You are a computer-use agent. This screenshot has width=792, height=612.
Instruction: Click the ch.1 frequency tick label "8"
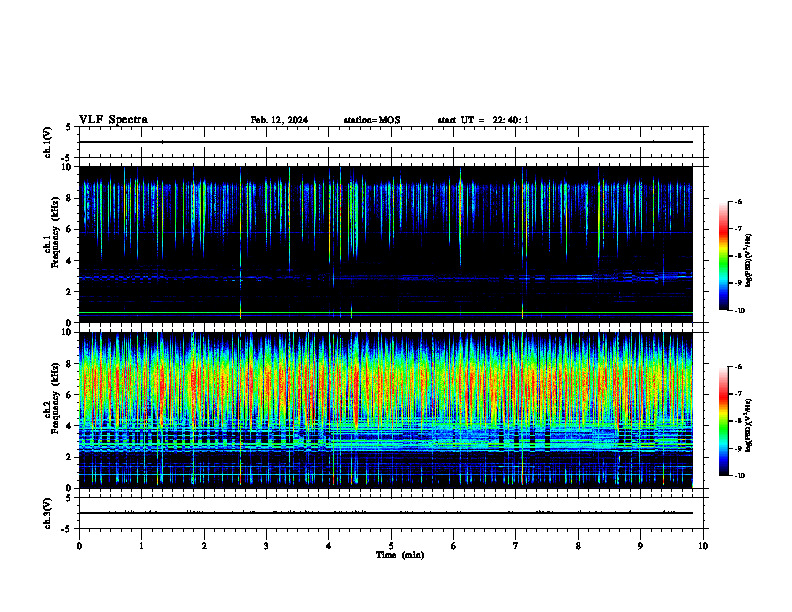pos(69,198)
